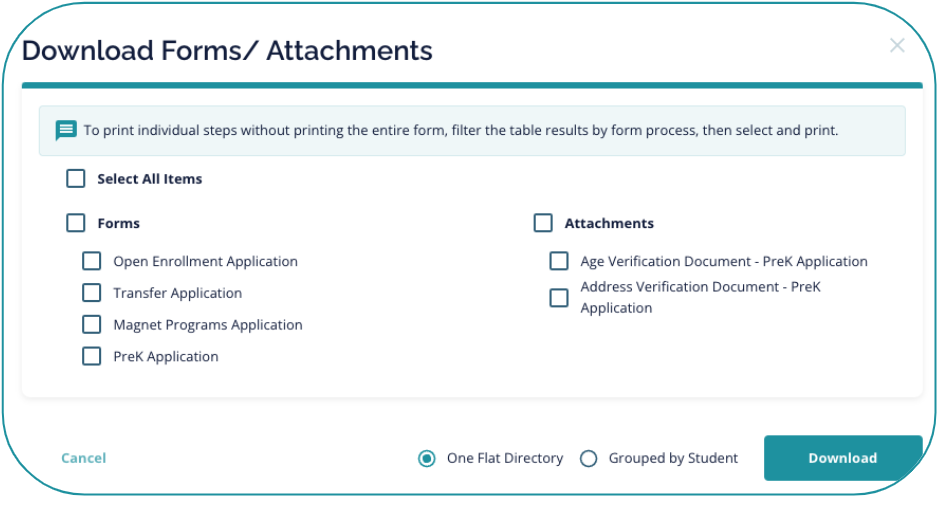Enable the Open Enrollment Application checkbox
Image resolution: width=940 pixels, height=510 pixels.
pos(92,261)
